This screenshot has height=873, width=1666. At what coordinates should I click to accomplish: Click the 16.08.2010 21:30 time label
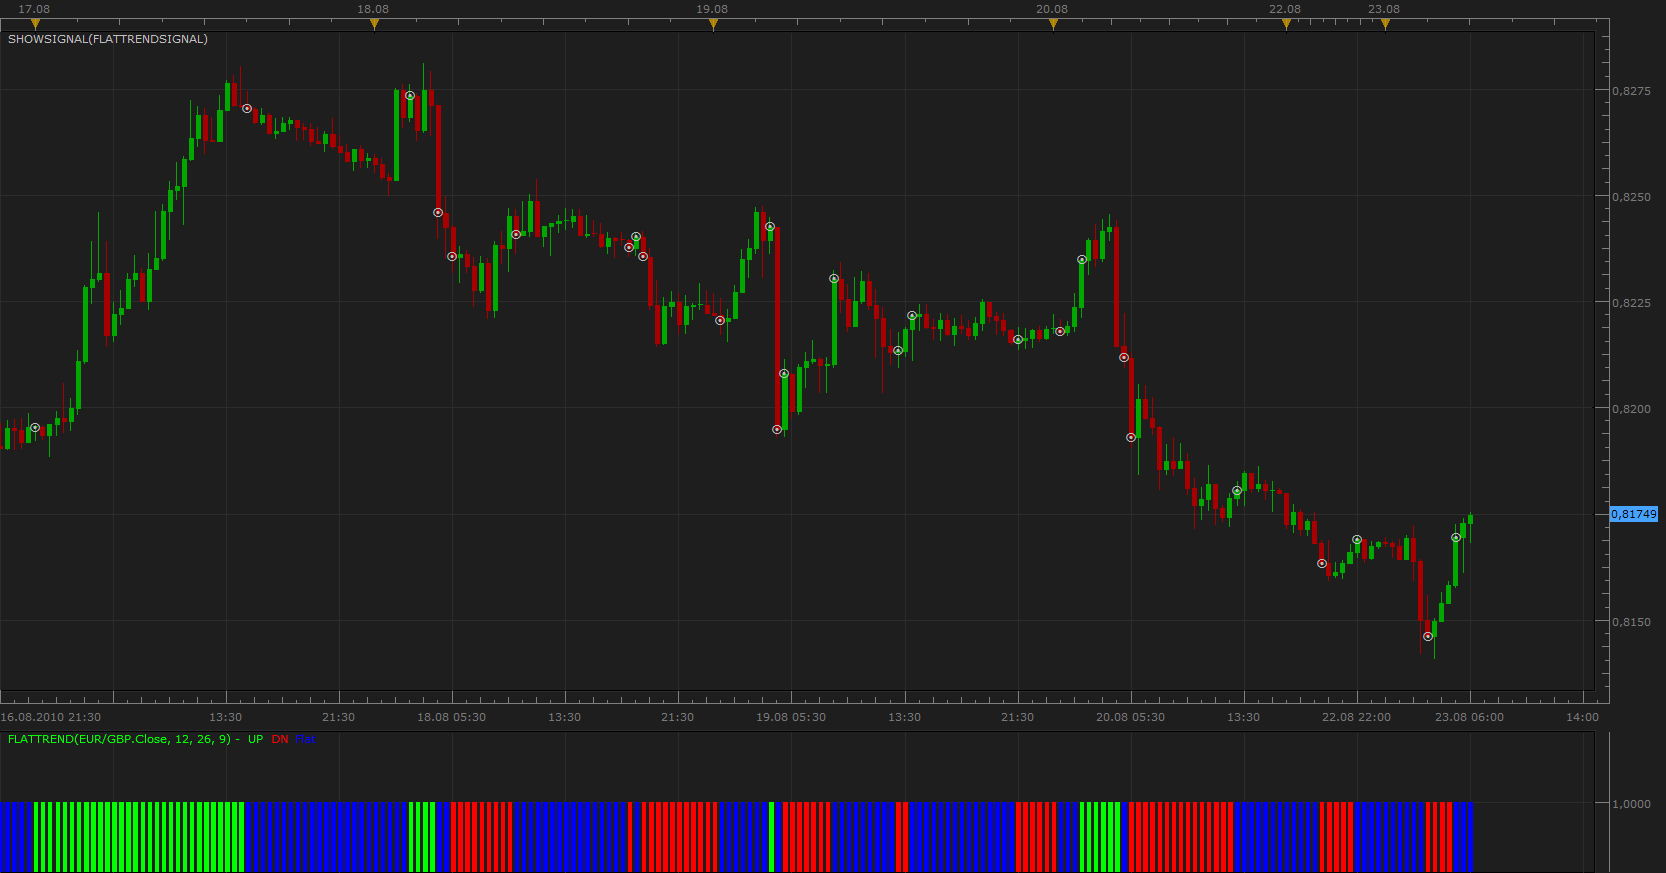[51, 717]
